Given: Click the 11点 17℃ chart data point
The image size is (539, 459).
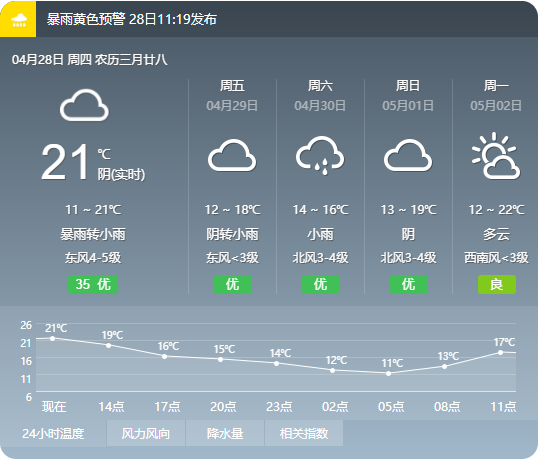Looking at the screenshot, I should (500, 352).
